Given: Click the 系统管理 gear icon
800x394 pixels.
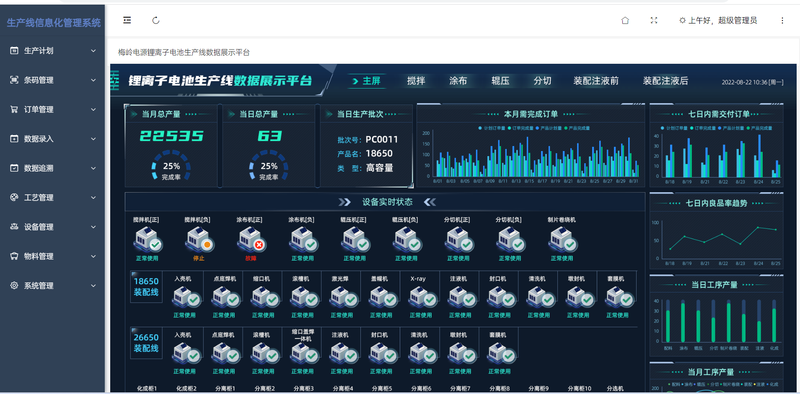Looking at the screenshot, I should pyautogui.click(x=14, y=285).
